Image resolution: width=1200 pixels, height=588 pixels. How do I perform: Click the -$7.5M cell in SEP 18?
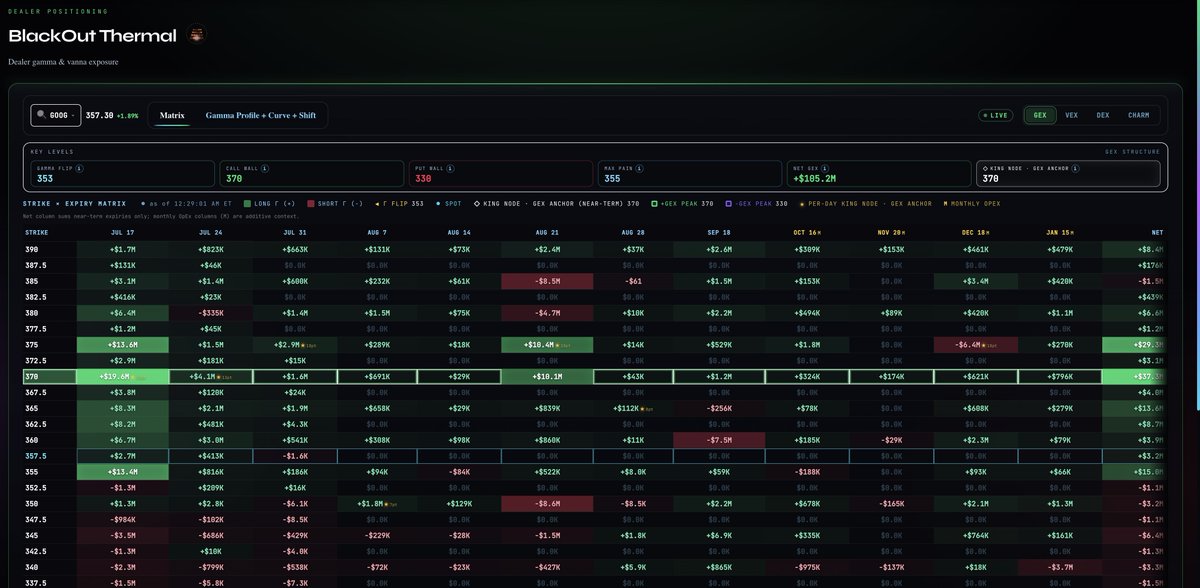click(719, 439)
